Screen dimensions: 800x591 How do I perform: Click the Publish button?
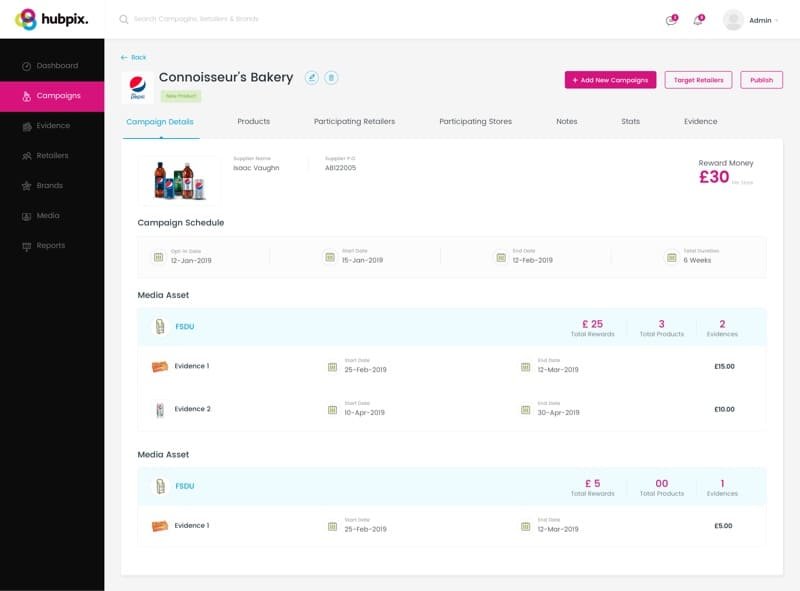(761, 80)
